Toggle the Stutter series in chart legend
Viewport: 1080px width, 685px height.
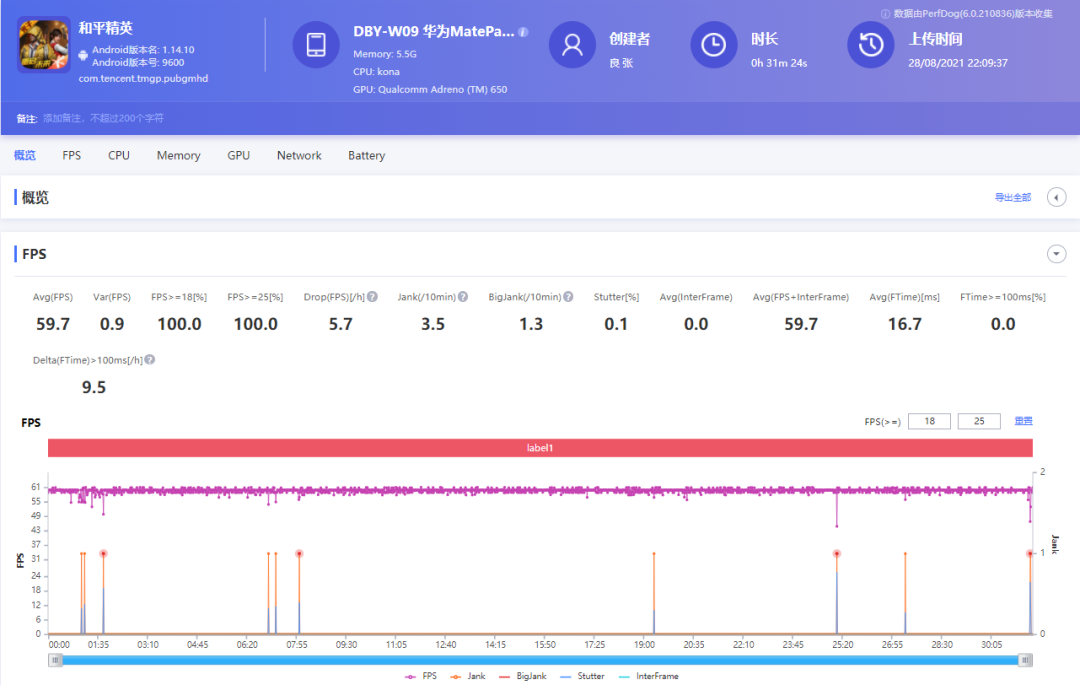(581, 676)
